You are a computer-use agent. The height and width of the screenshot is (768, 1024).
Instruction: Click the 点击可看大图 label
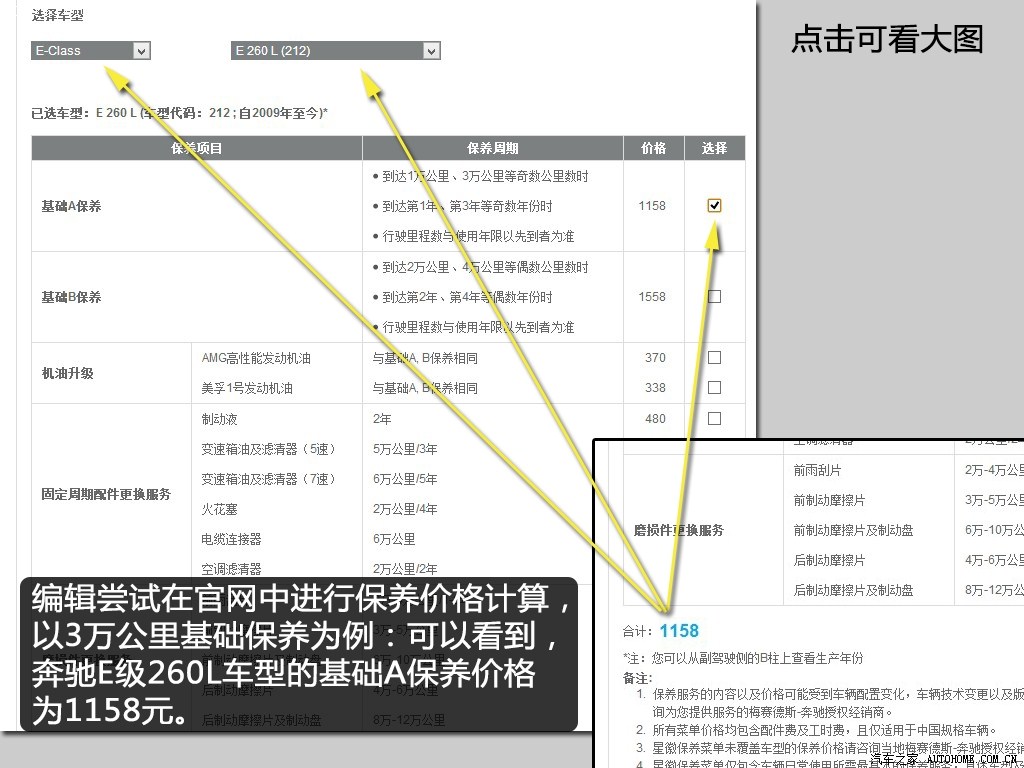(887, 39)
